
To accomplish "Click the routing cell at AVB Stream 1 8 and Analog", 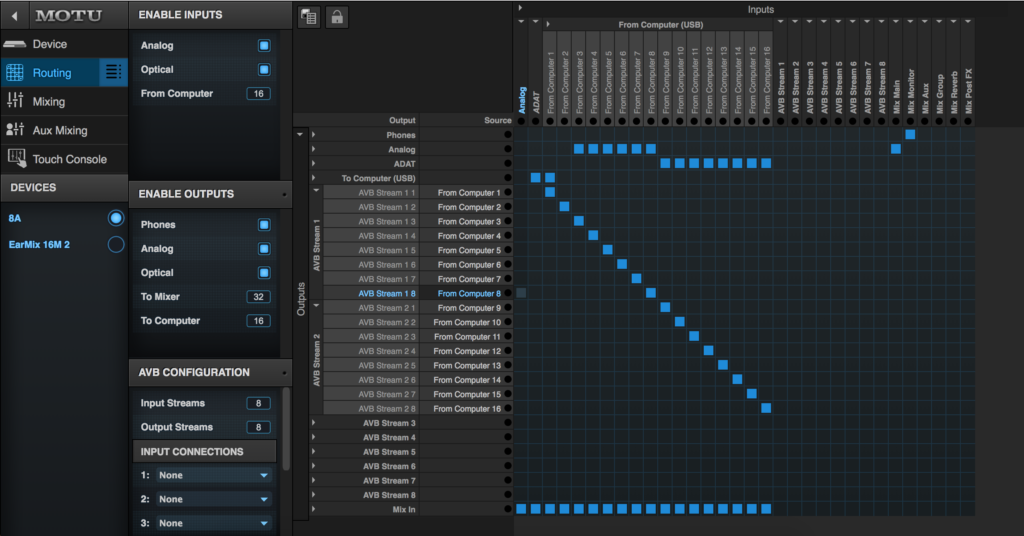I will click(521, 293).
